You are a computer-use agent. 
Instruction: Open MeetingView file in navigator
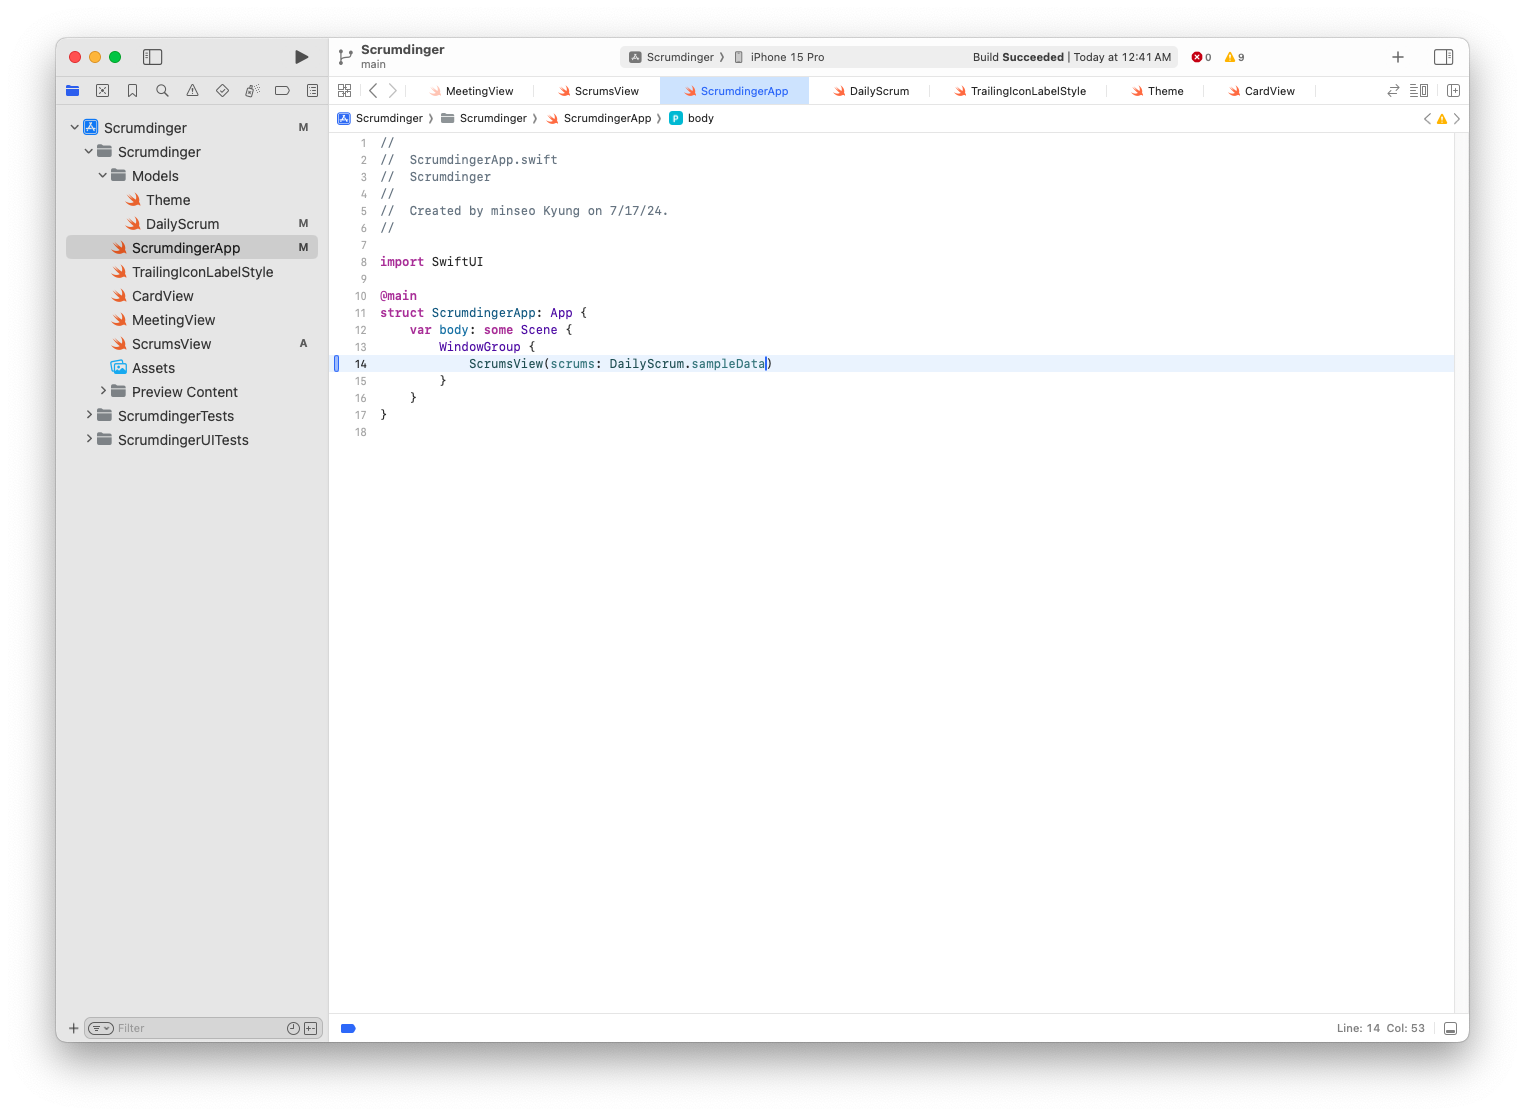click(192, 320)
